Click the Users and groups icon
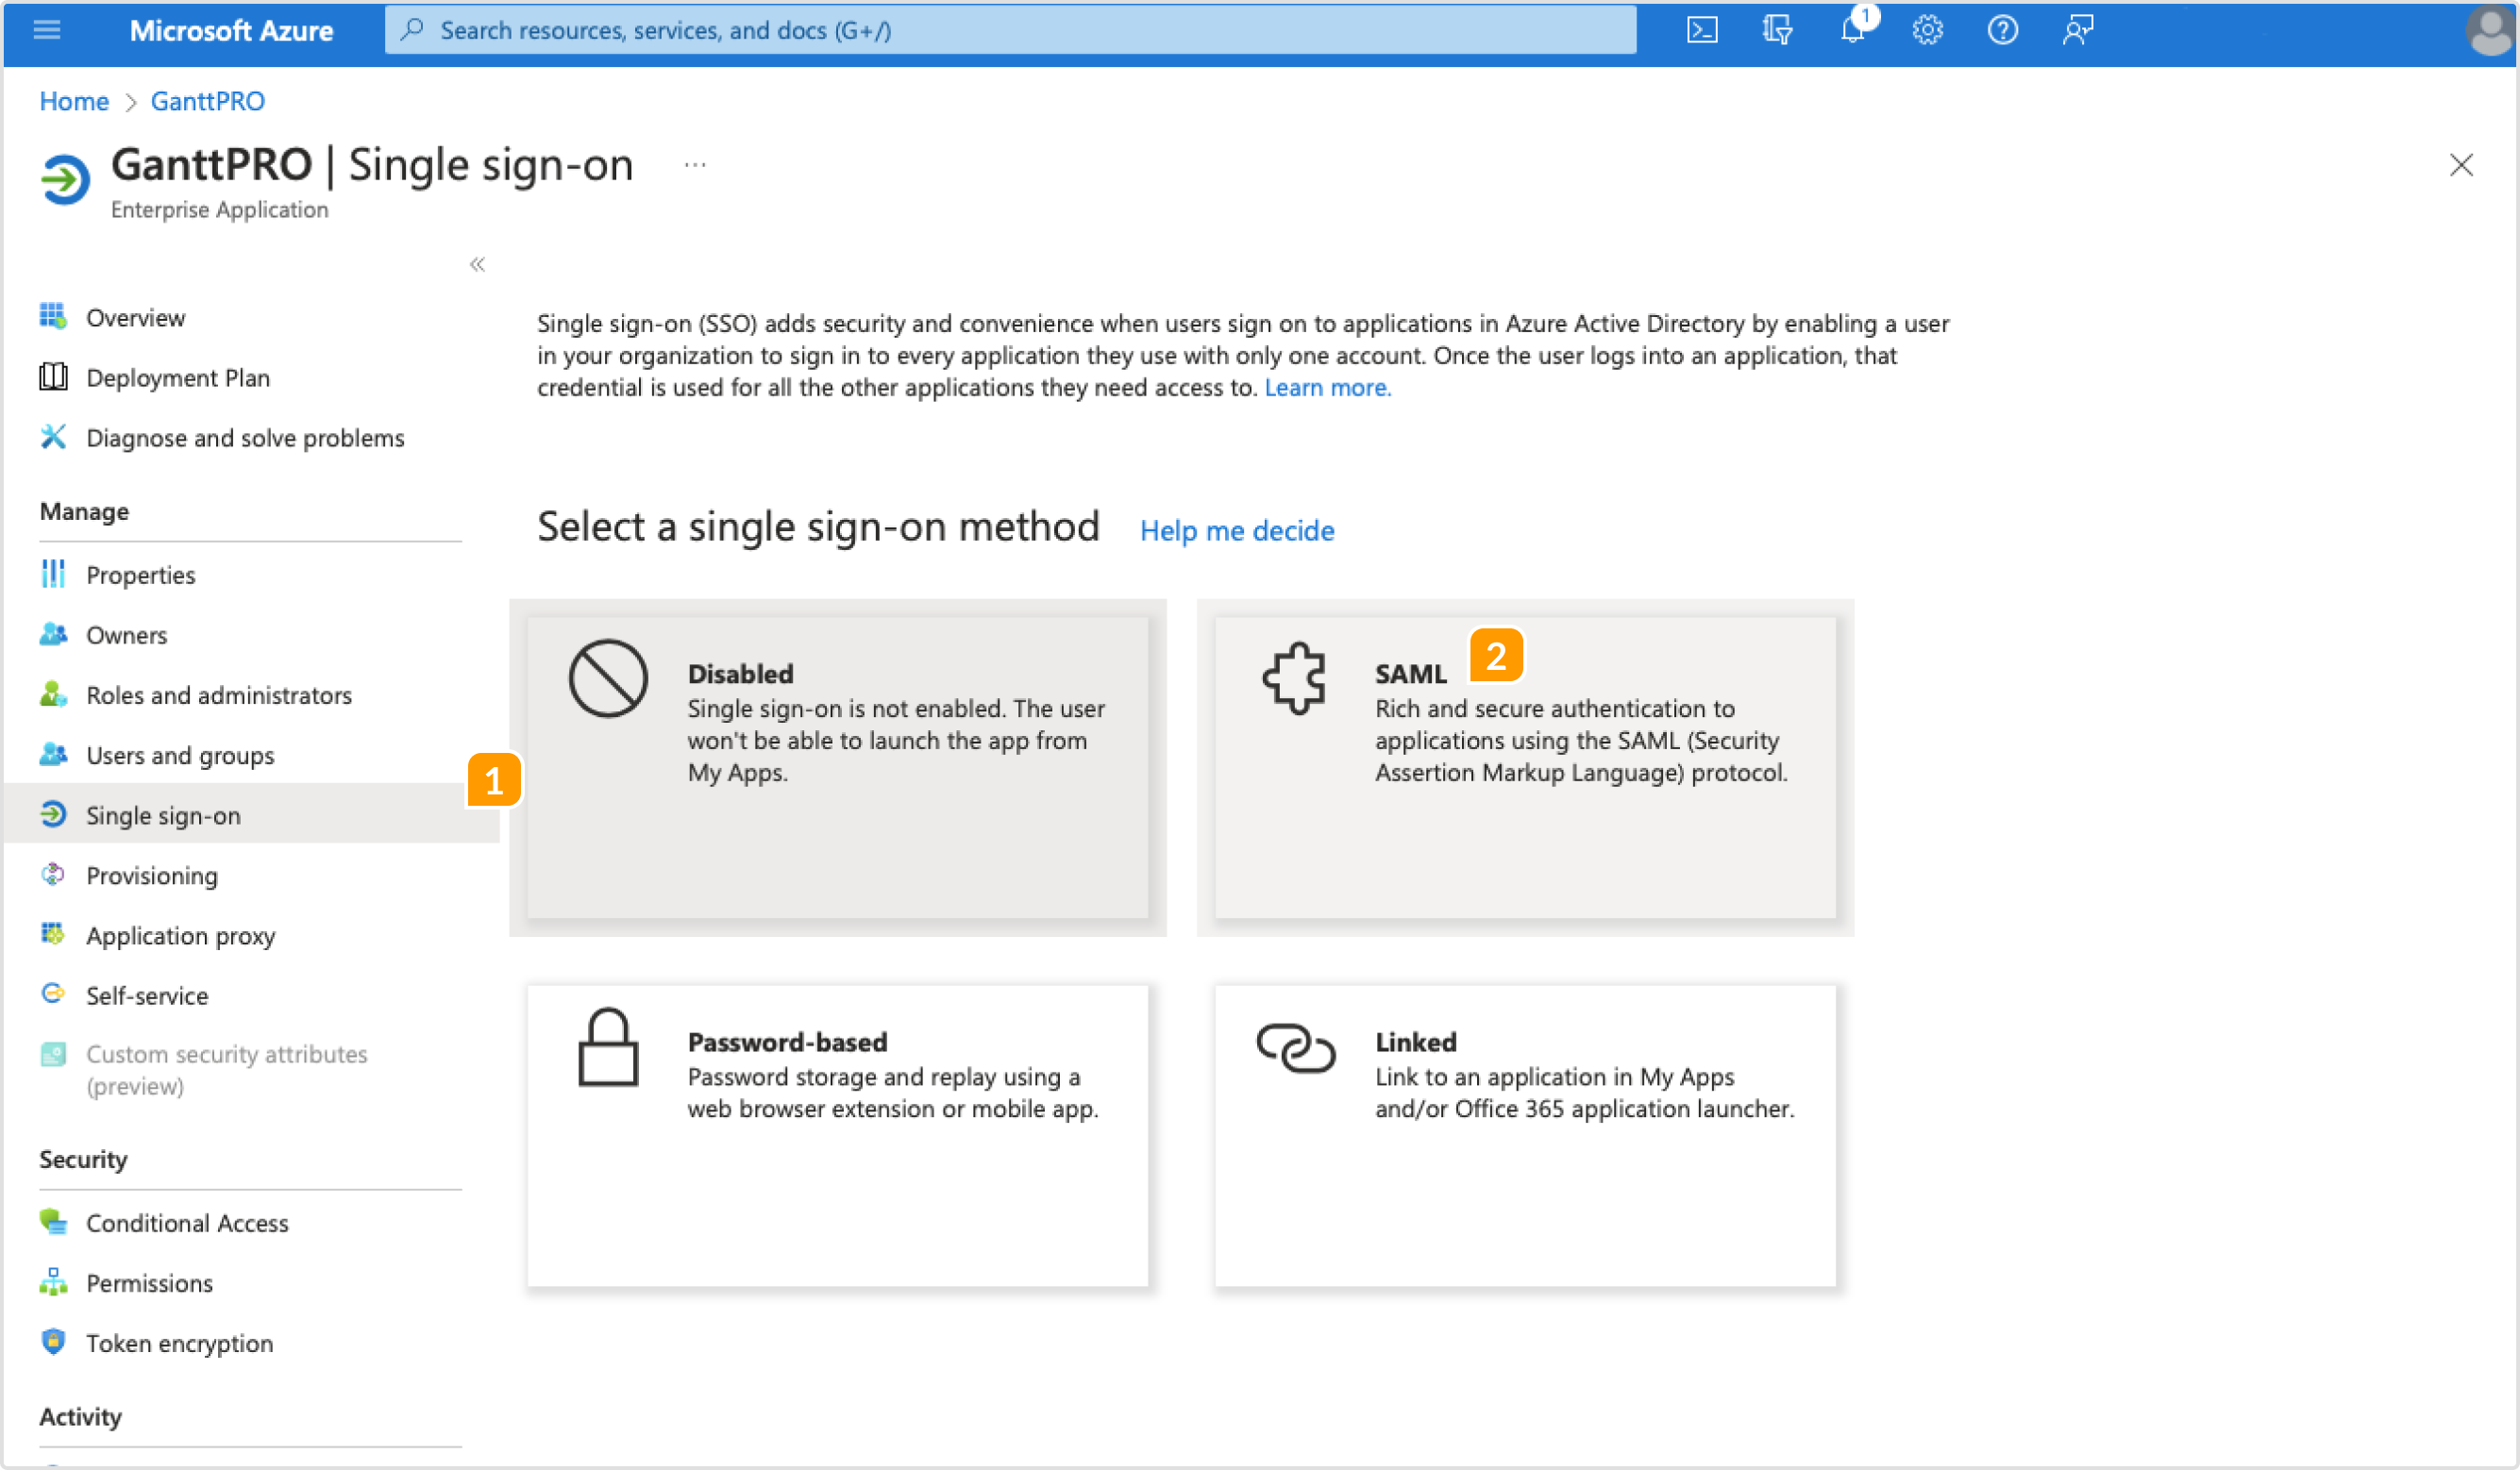This screenshot has width=2520, height=1470. coord(53,754)
